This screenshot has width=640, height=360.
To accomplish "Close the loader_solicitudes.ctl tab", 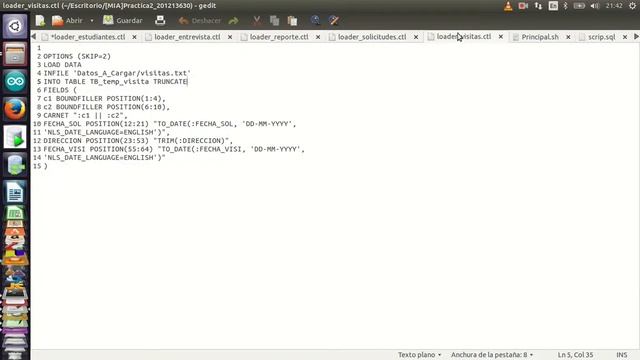I will (416, 37).
